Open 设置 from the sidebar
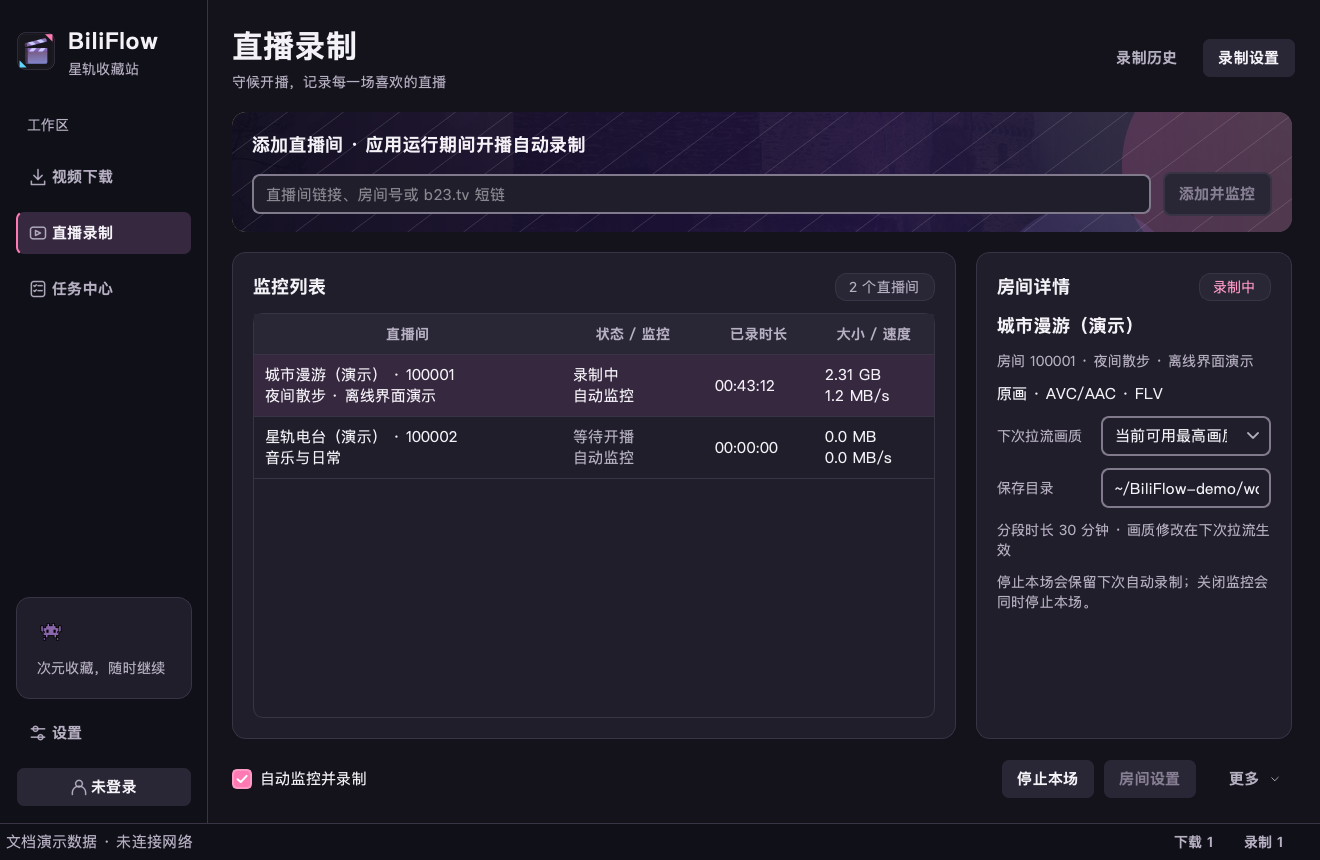The height and width of the screenshot is (860, 1320). (x=104, y=733)
